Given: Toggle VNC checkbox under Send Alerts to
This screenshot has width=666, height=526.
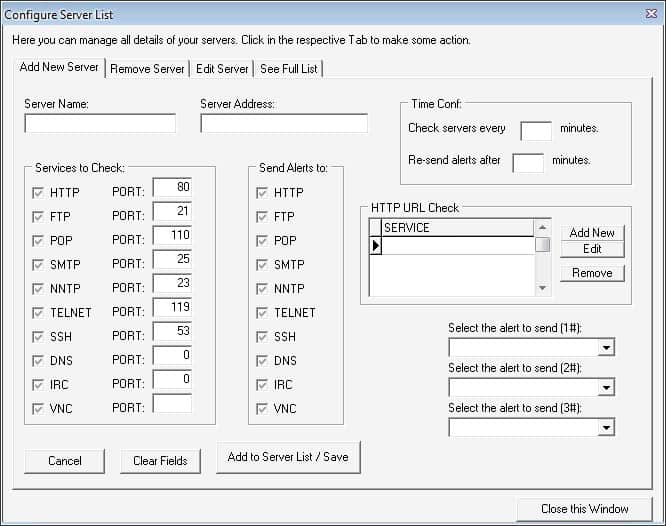Looking at the screenshot, I should [x=262, y=408].
